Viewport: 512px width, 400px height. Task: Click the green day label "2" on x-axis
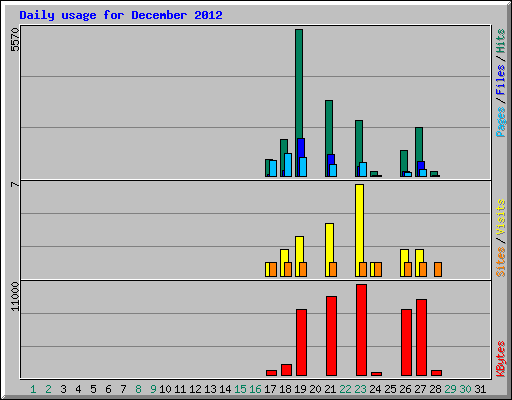[48, 389]
